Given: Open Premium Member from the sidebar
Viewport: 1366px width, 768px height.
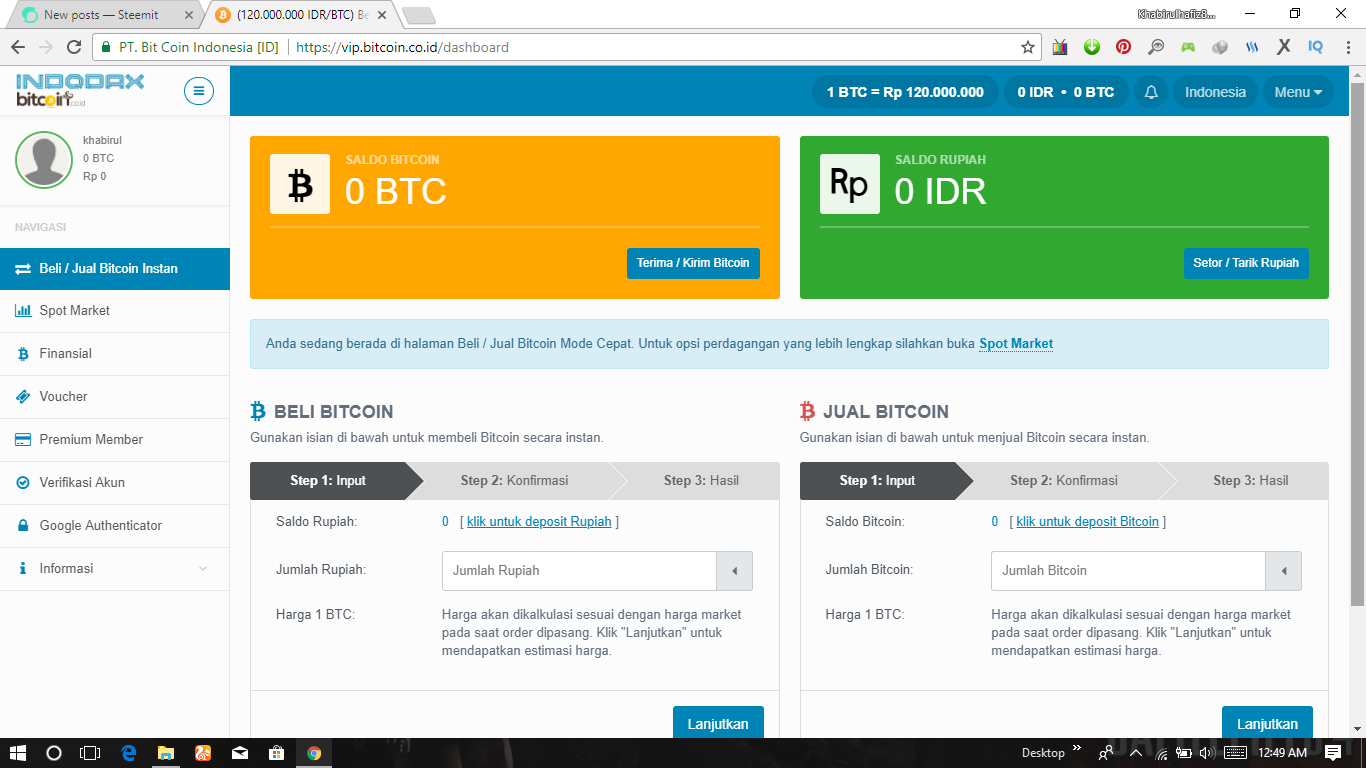Looking at the screenshot, I should tap(115, 439).
